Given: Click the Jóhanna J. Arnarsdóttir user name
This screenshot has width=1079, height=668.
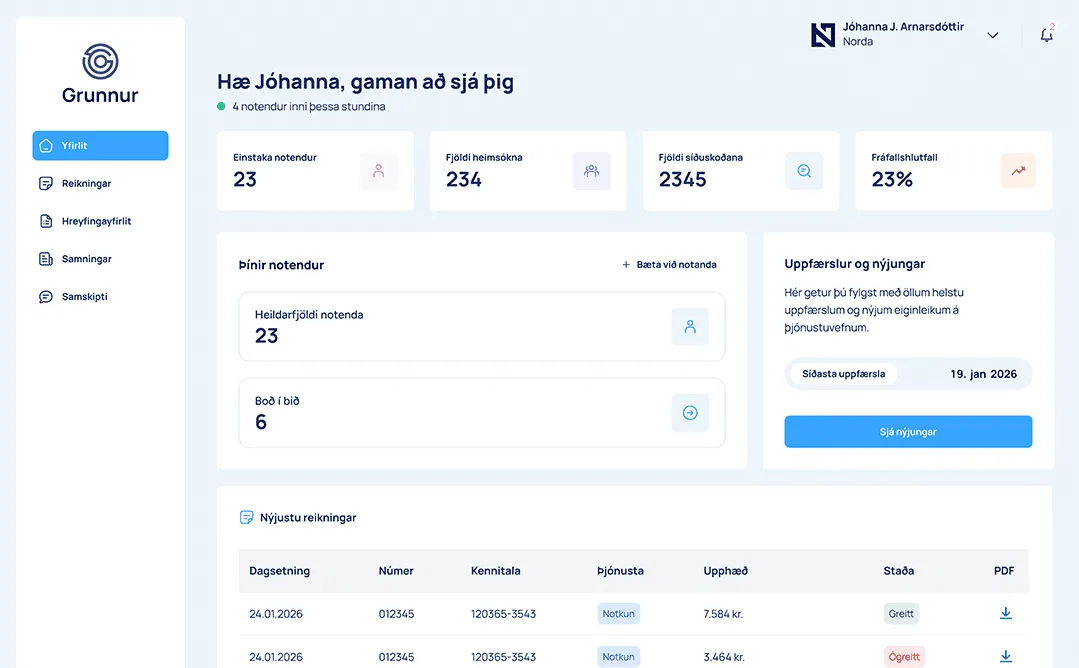Looking at the screenshot, I should click(x=904, y=27).
